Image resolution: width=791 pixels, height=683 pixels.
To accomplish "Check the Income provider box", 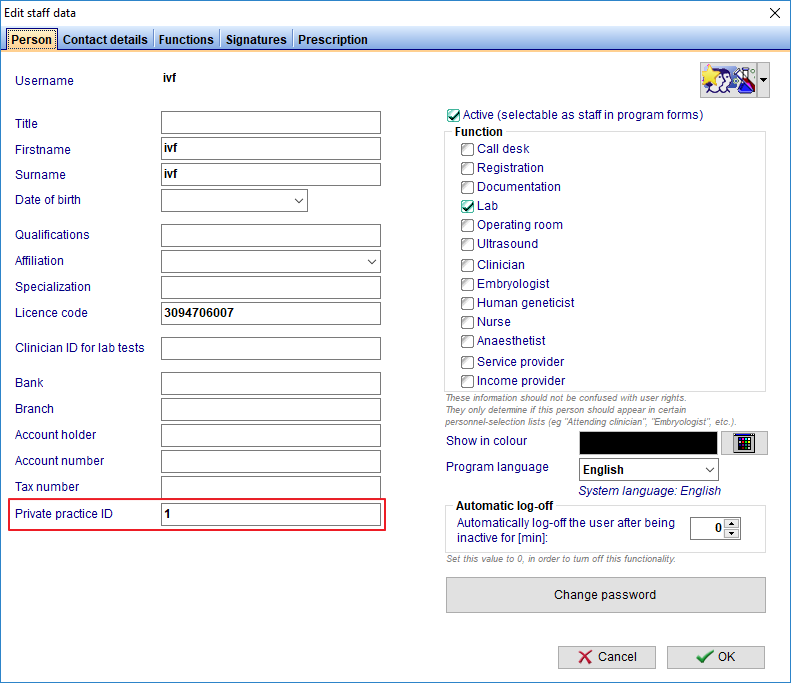I will pyautogui.click(x=467, y=381).
